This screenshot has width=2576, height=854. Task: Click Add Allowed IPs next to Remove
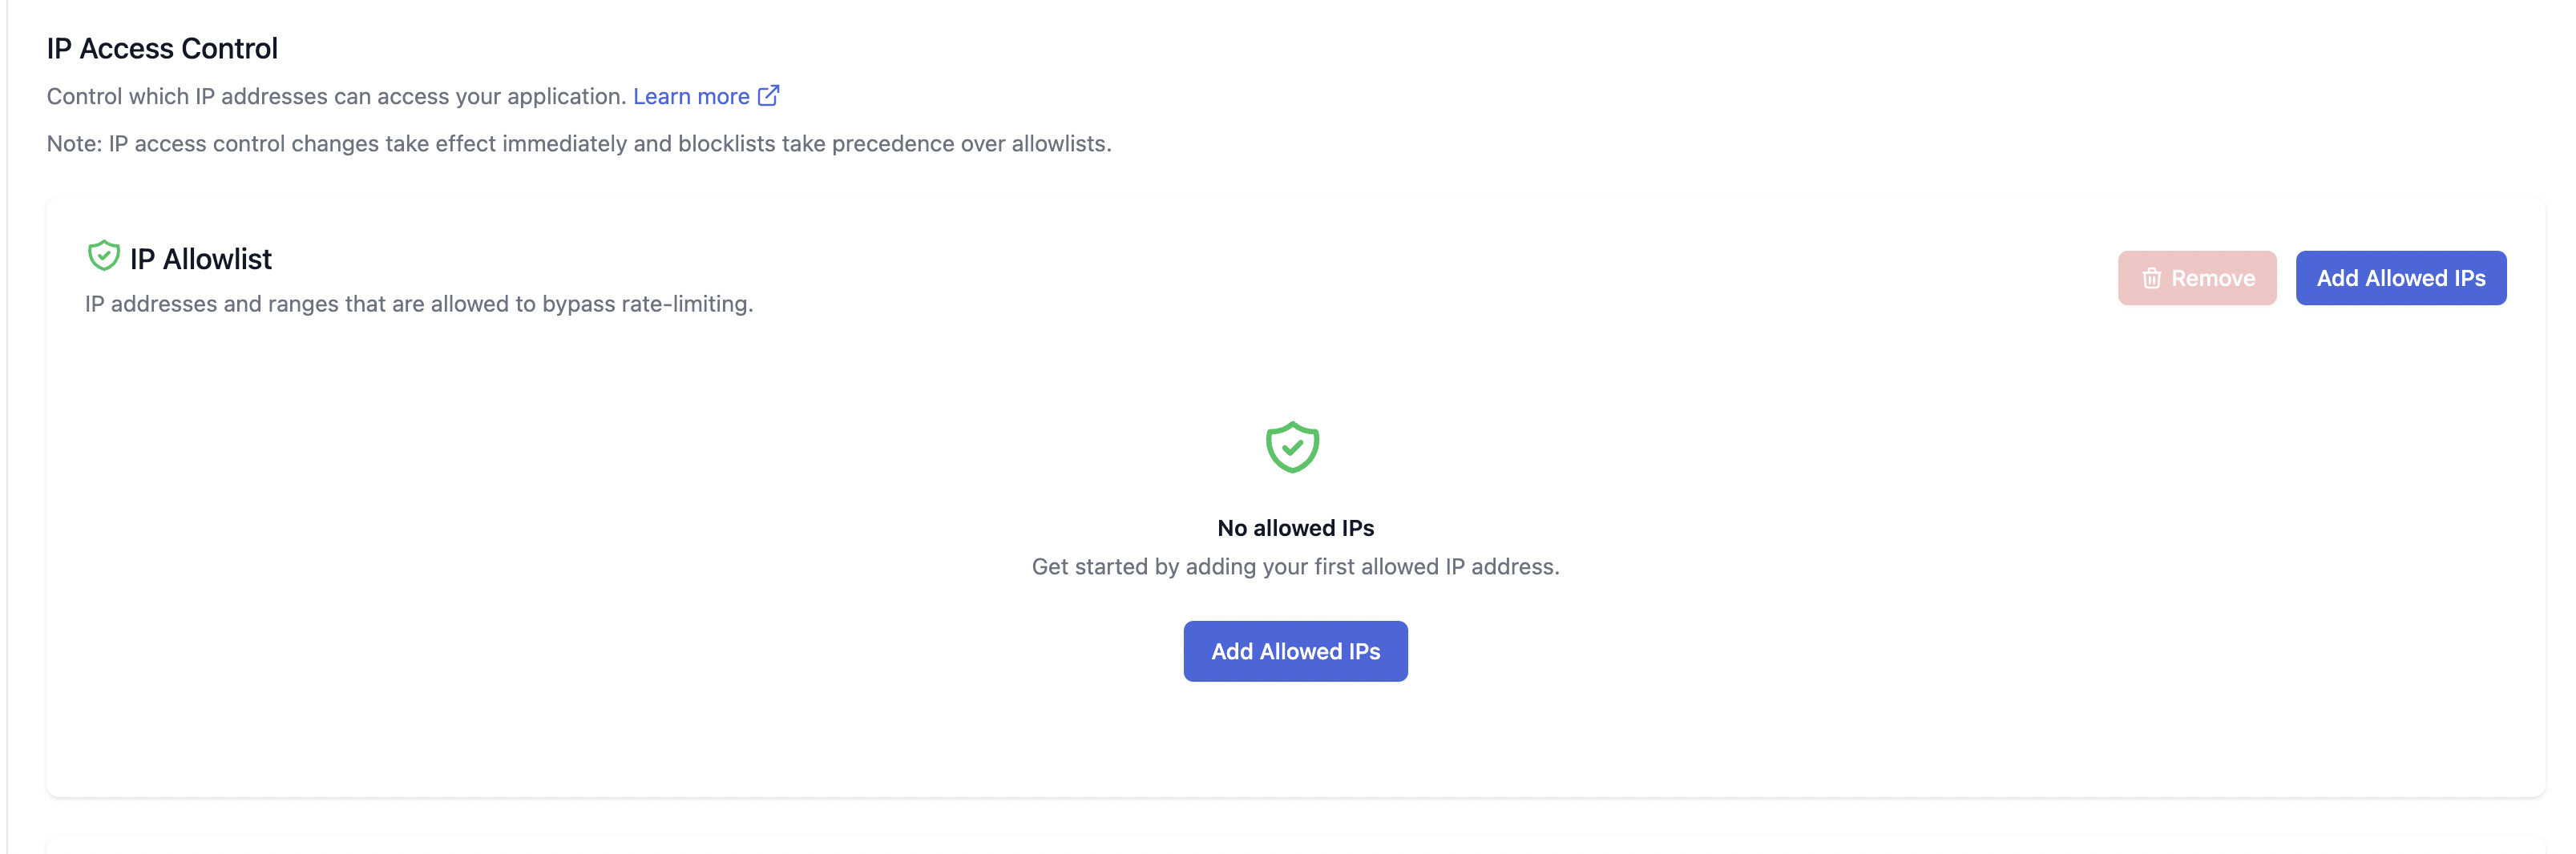2400,278
